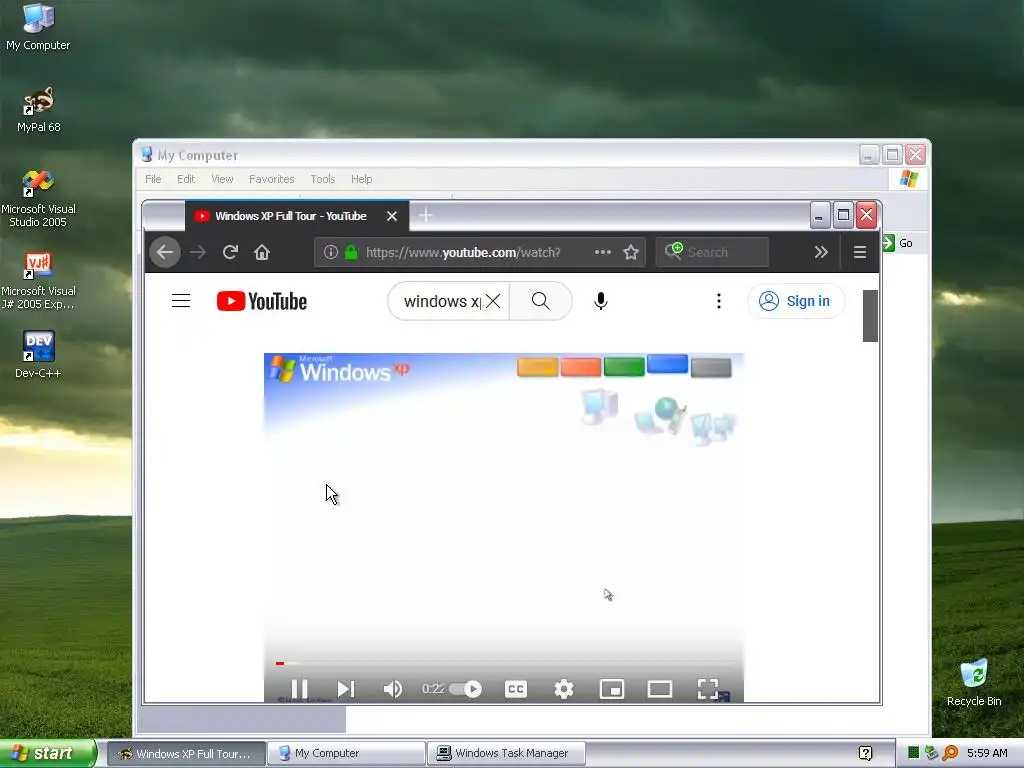The height and width of the screenshot is (768, 1024).
Task: Open the Recycle Bin
Action: [974, 682]
